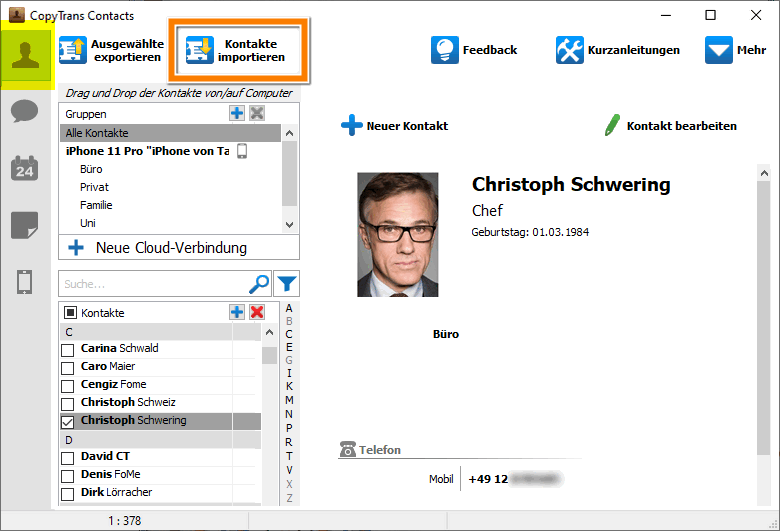Screen dimensions: 780x531
Task: Open the Messages speech bubble section
Action: [24, 111]
